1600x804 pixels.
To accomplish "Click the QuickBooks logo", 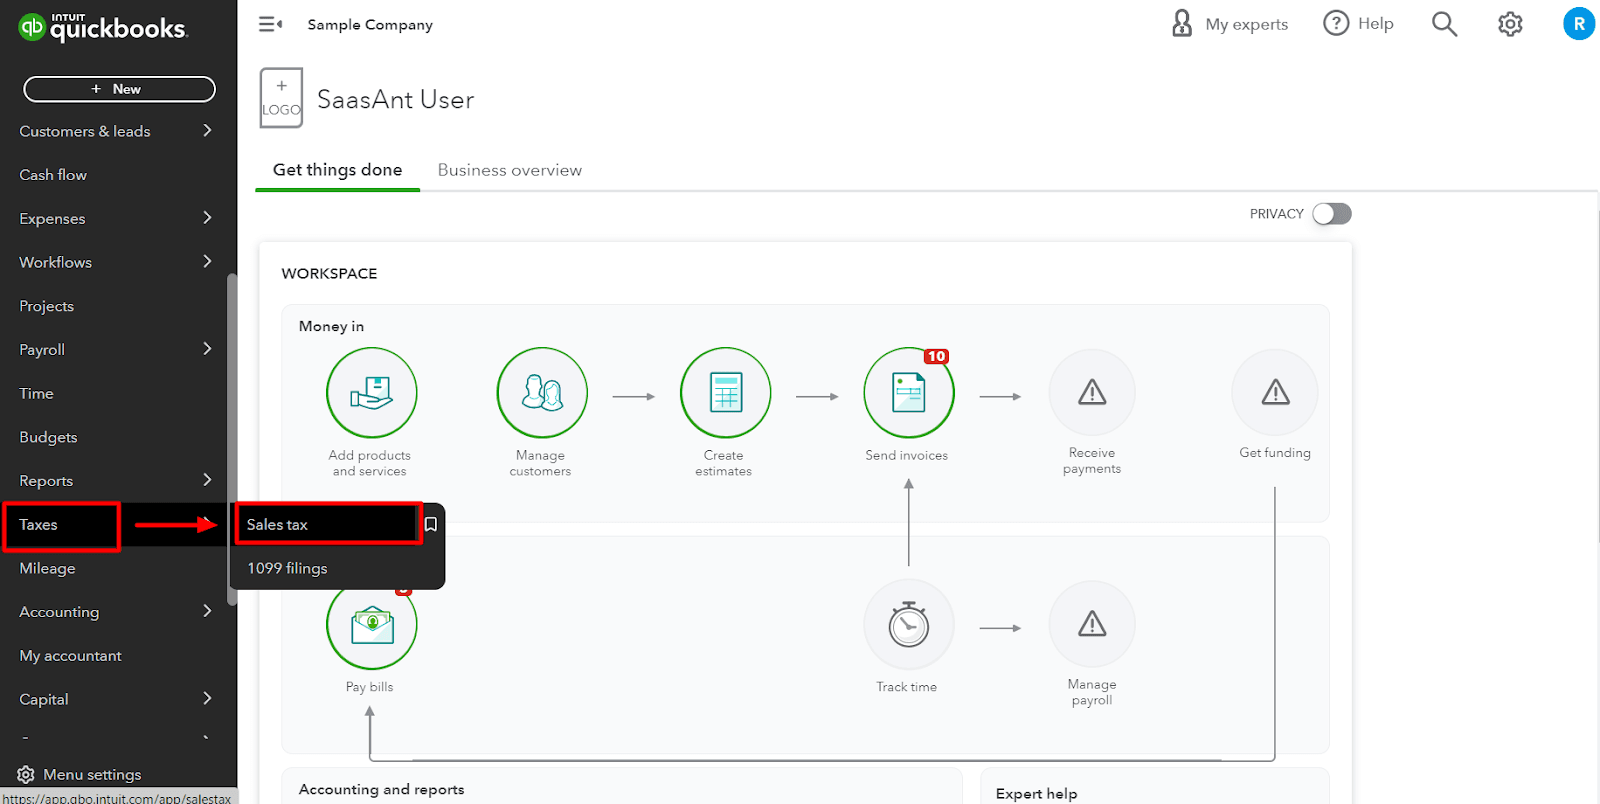I will [x=102, y=27].
